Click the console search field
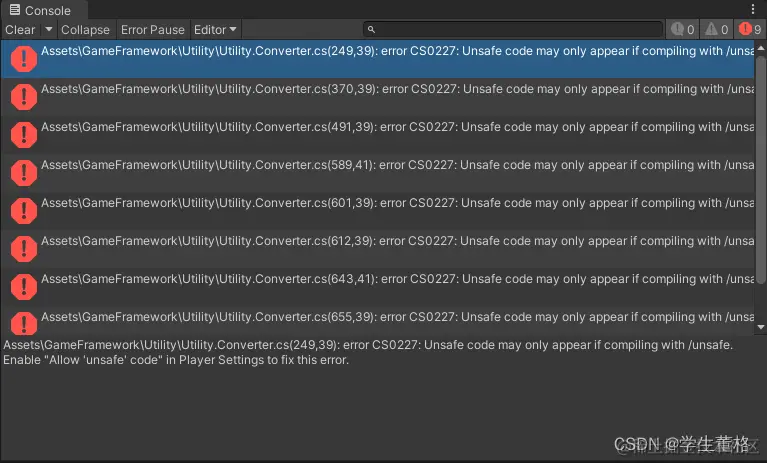This screenshot has width=767, height=463. [x=513, y=29]
